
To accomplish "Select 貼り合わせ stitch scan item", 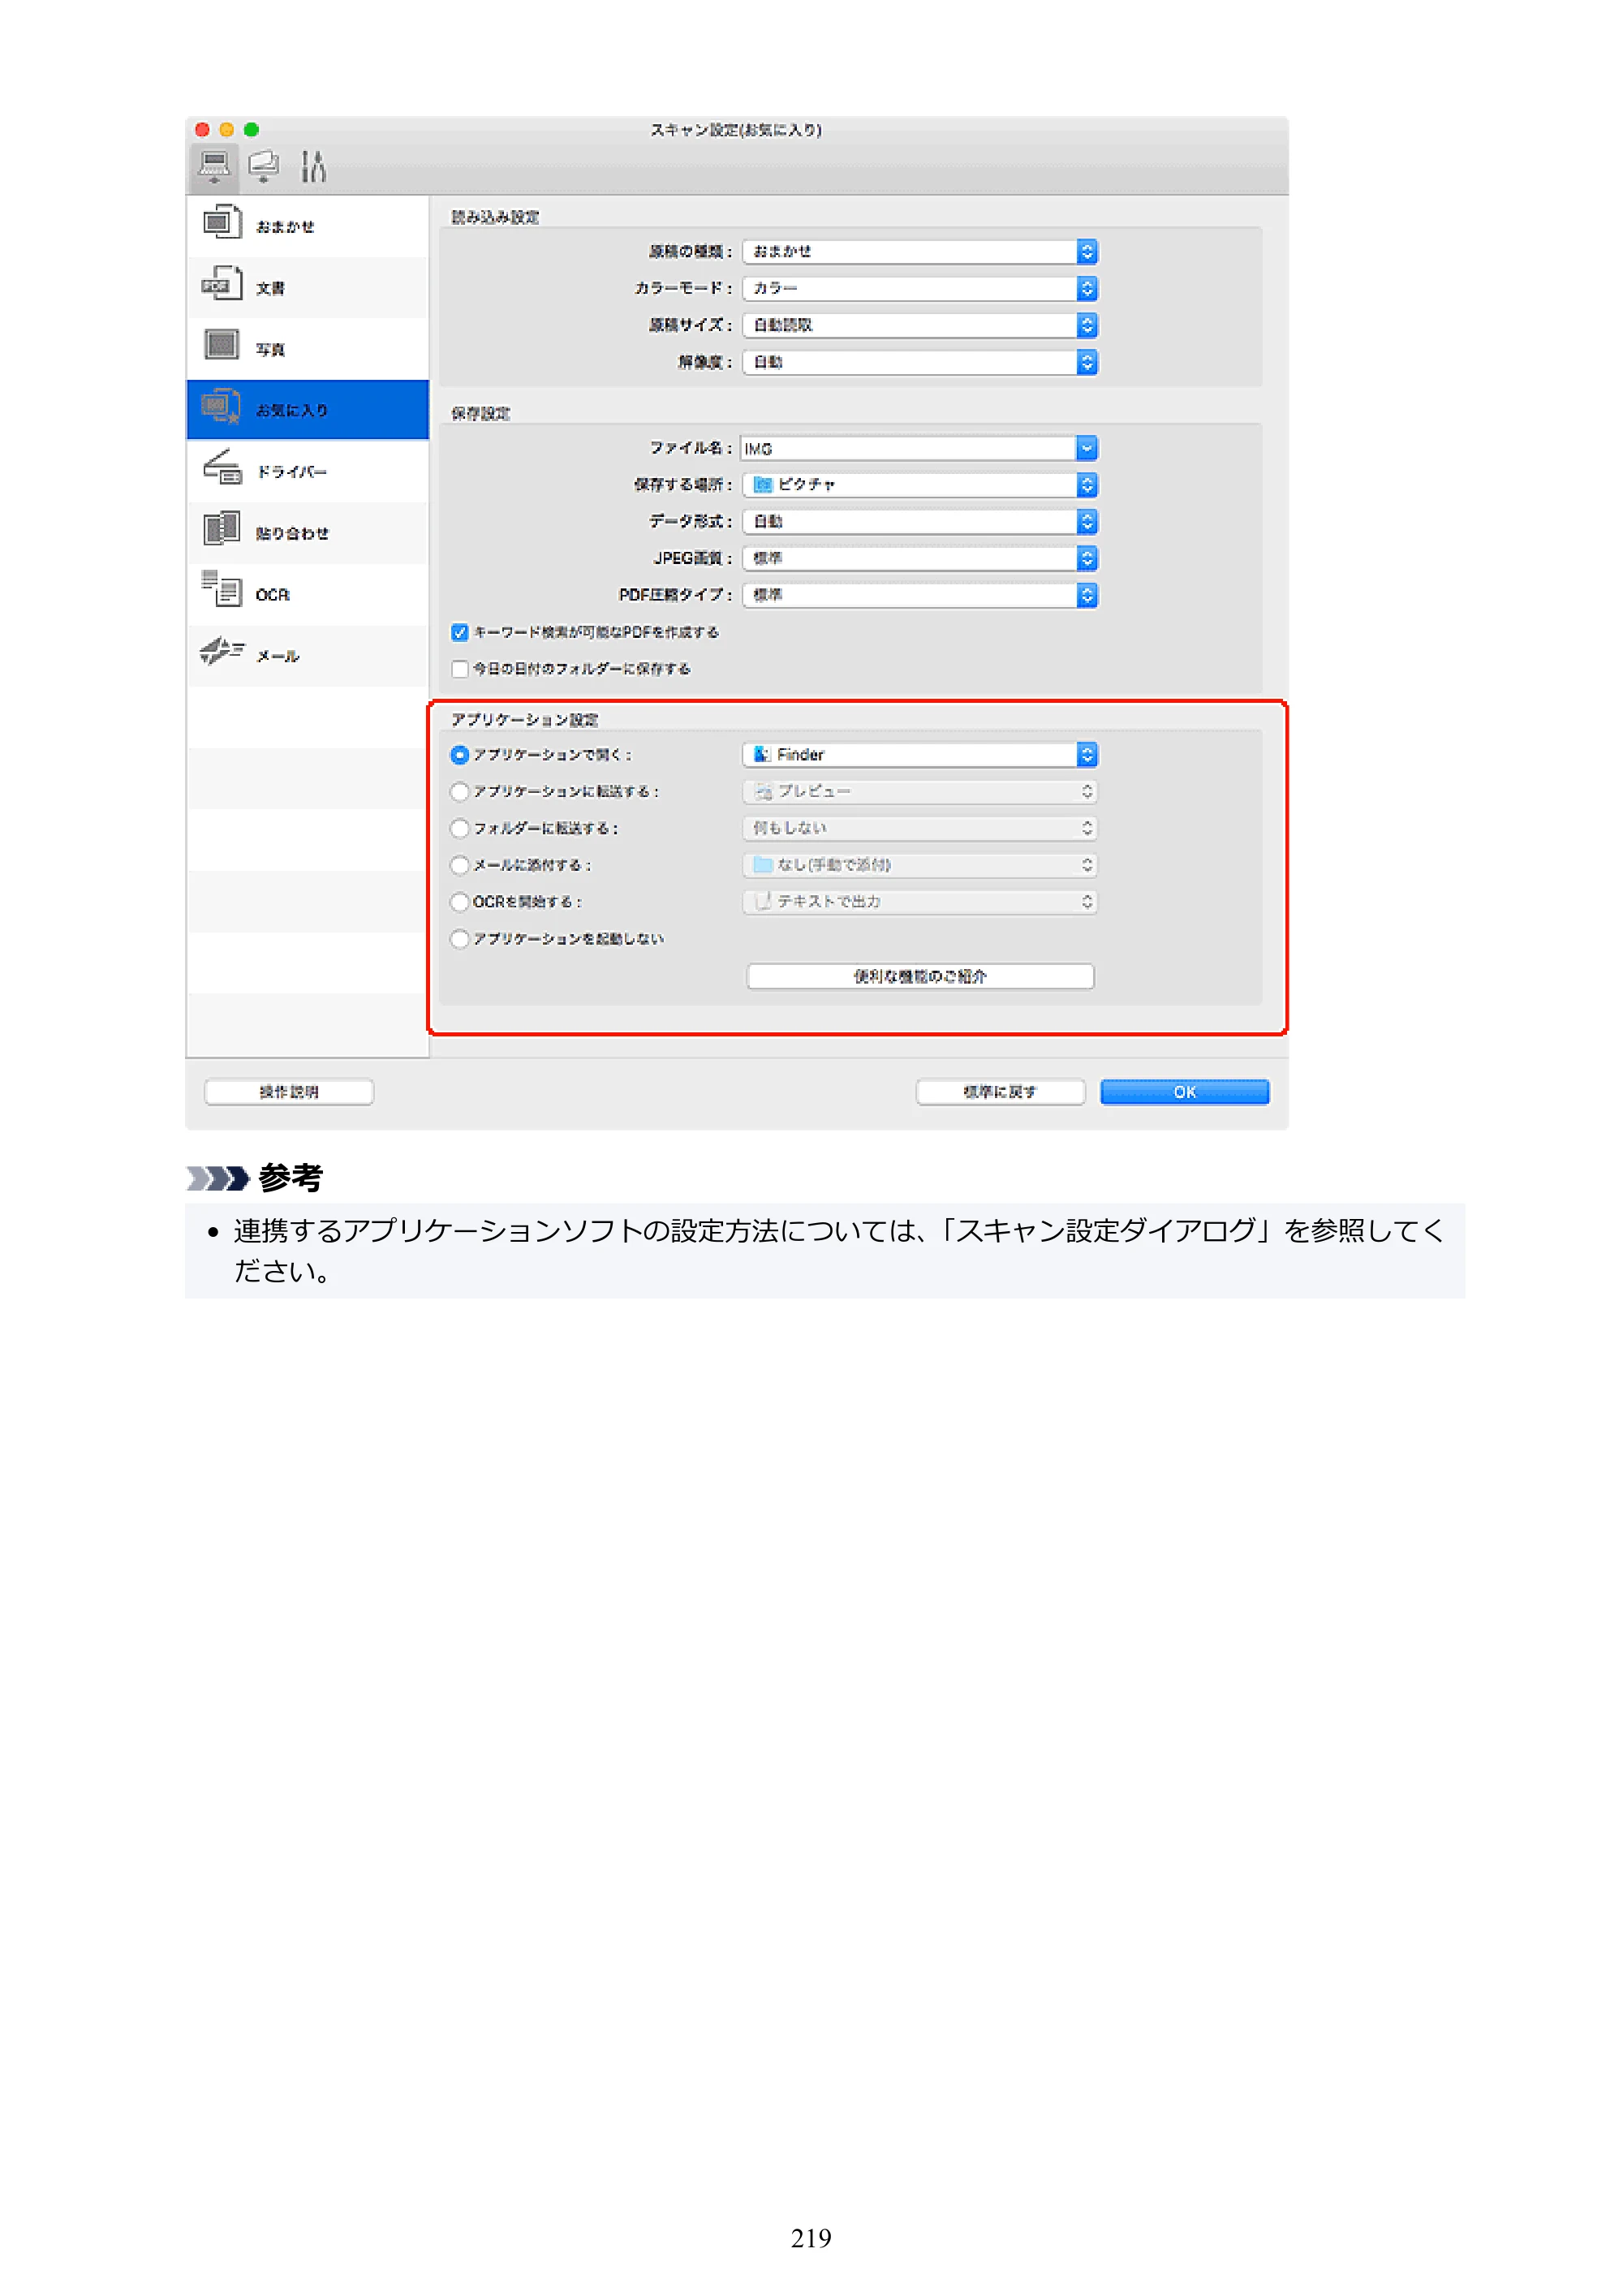I will (308, 533).
